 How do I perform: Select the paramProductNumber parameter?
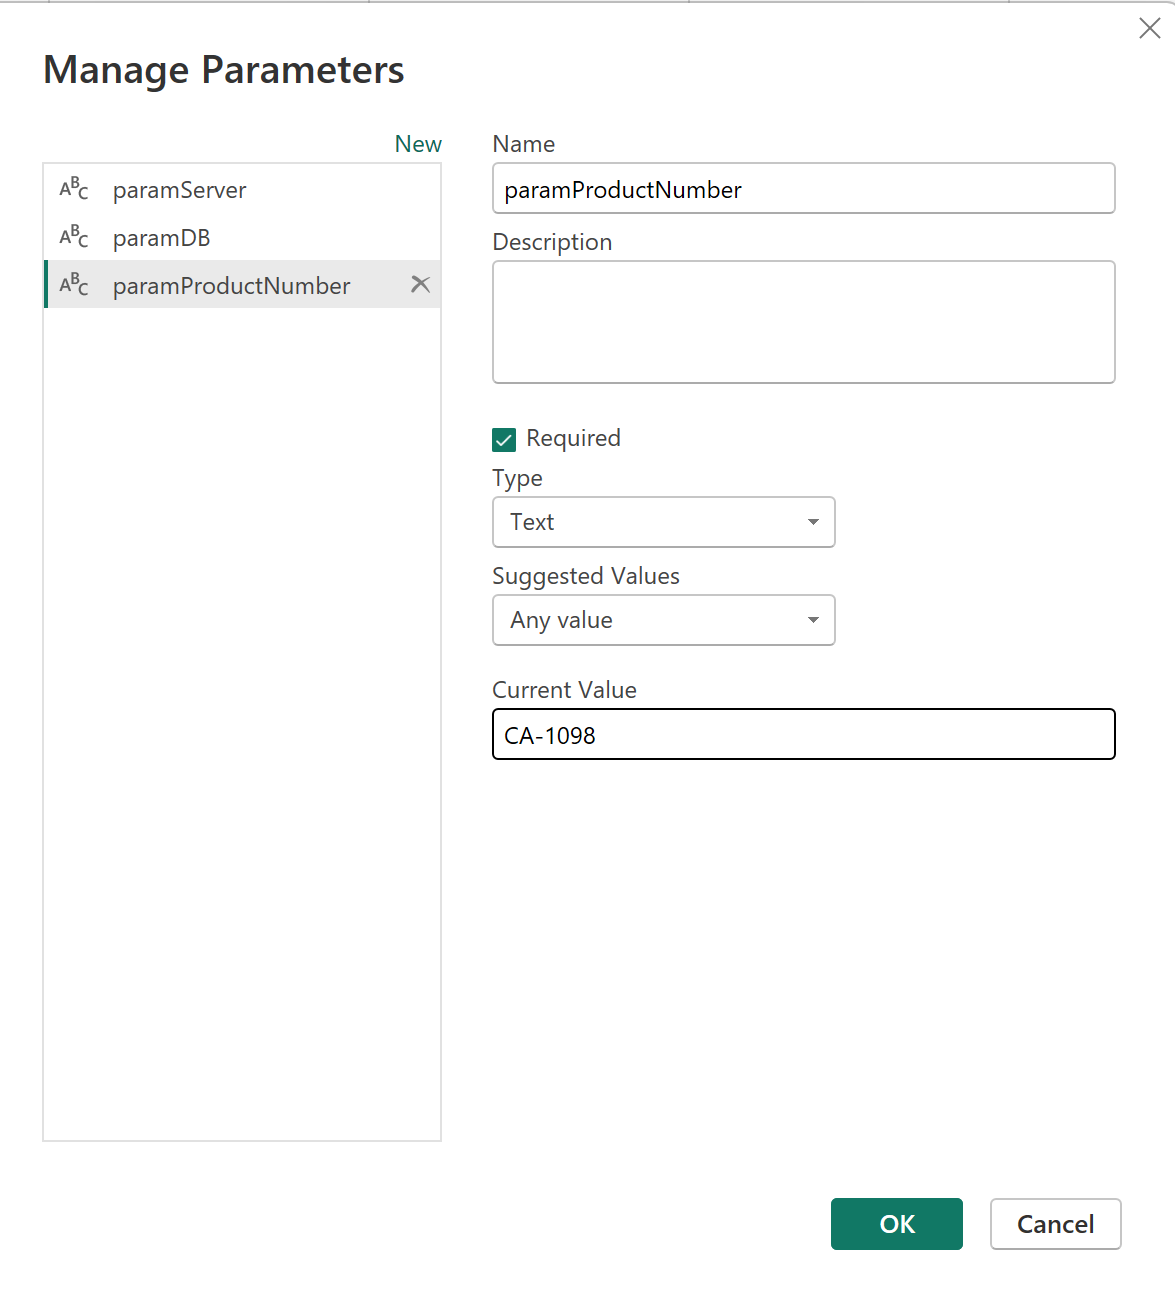[x=231, y=285]
